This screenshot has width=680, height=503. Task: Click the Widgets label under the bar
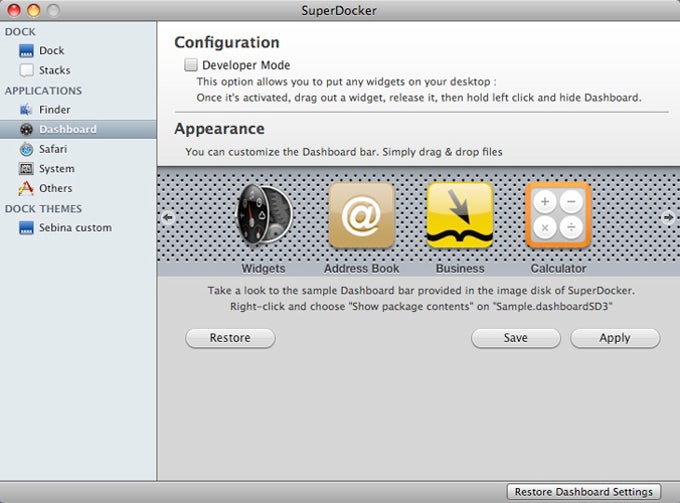[264, 268]
